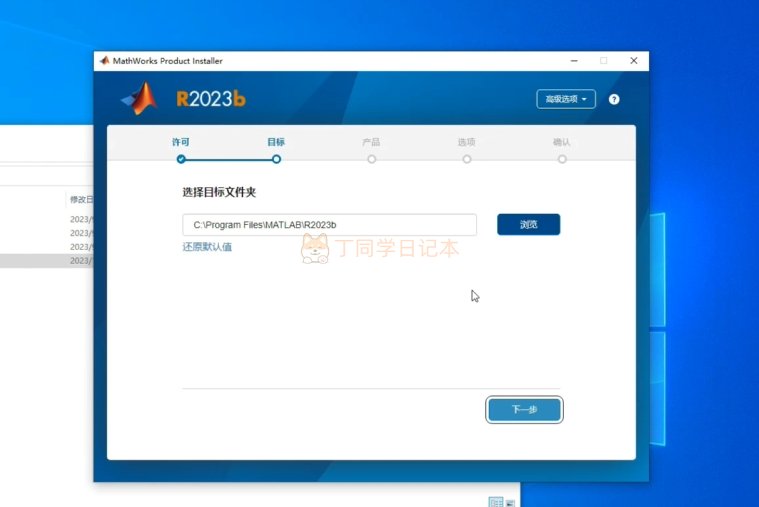
Task: Click the current 目标 step circle
Action: [276, 159]
